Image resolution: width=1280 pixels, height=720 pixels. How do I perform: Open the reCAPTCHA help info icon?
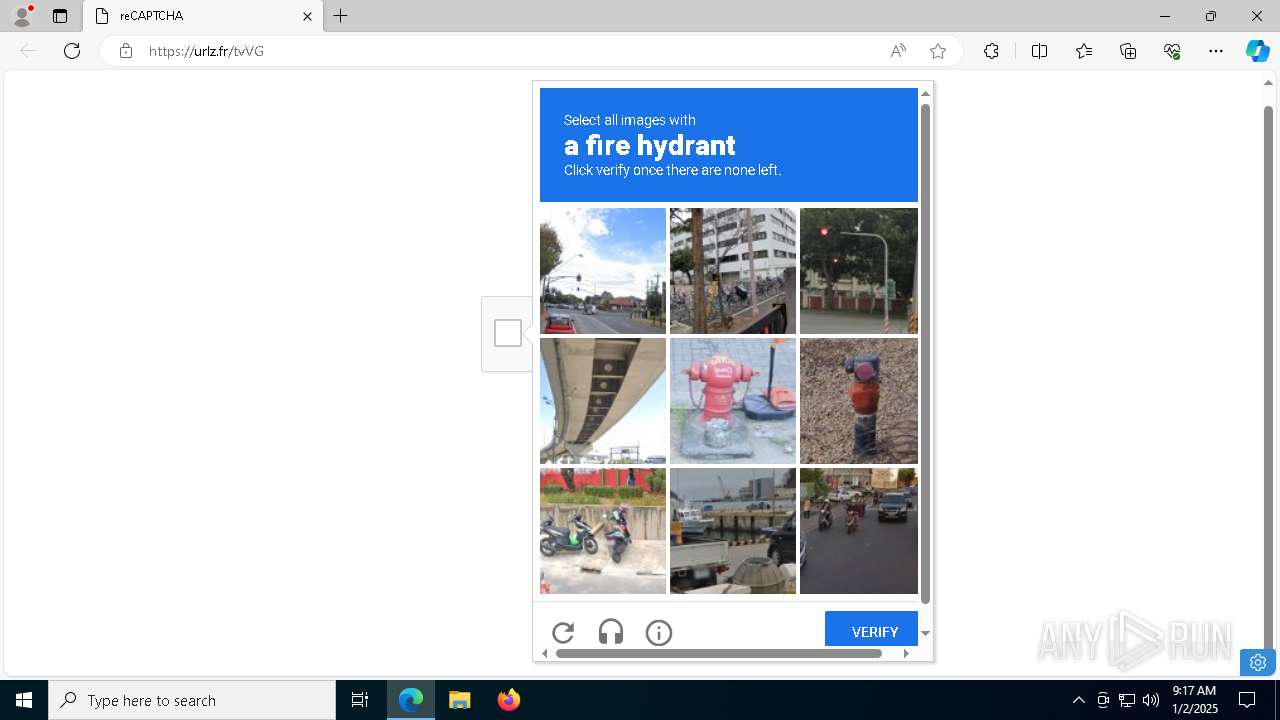(659, 632)
